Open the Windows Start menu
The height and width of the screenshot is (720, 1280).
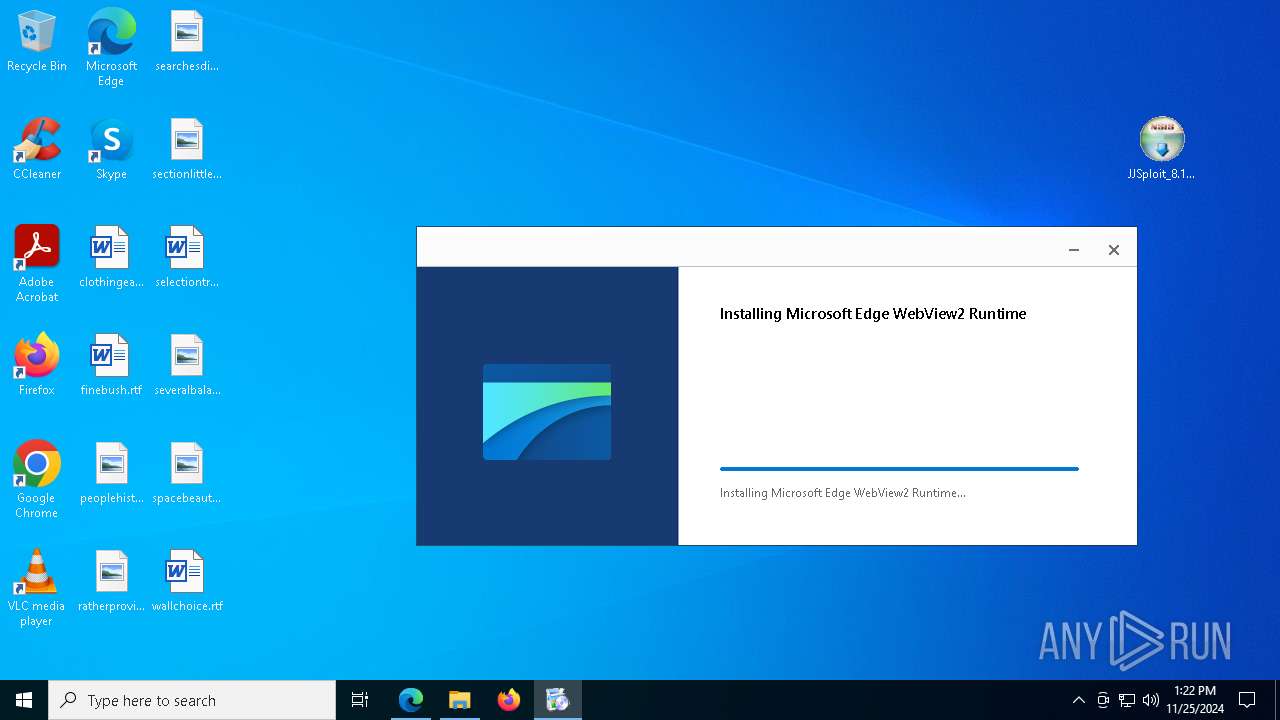(x=24, y=700)
